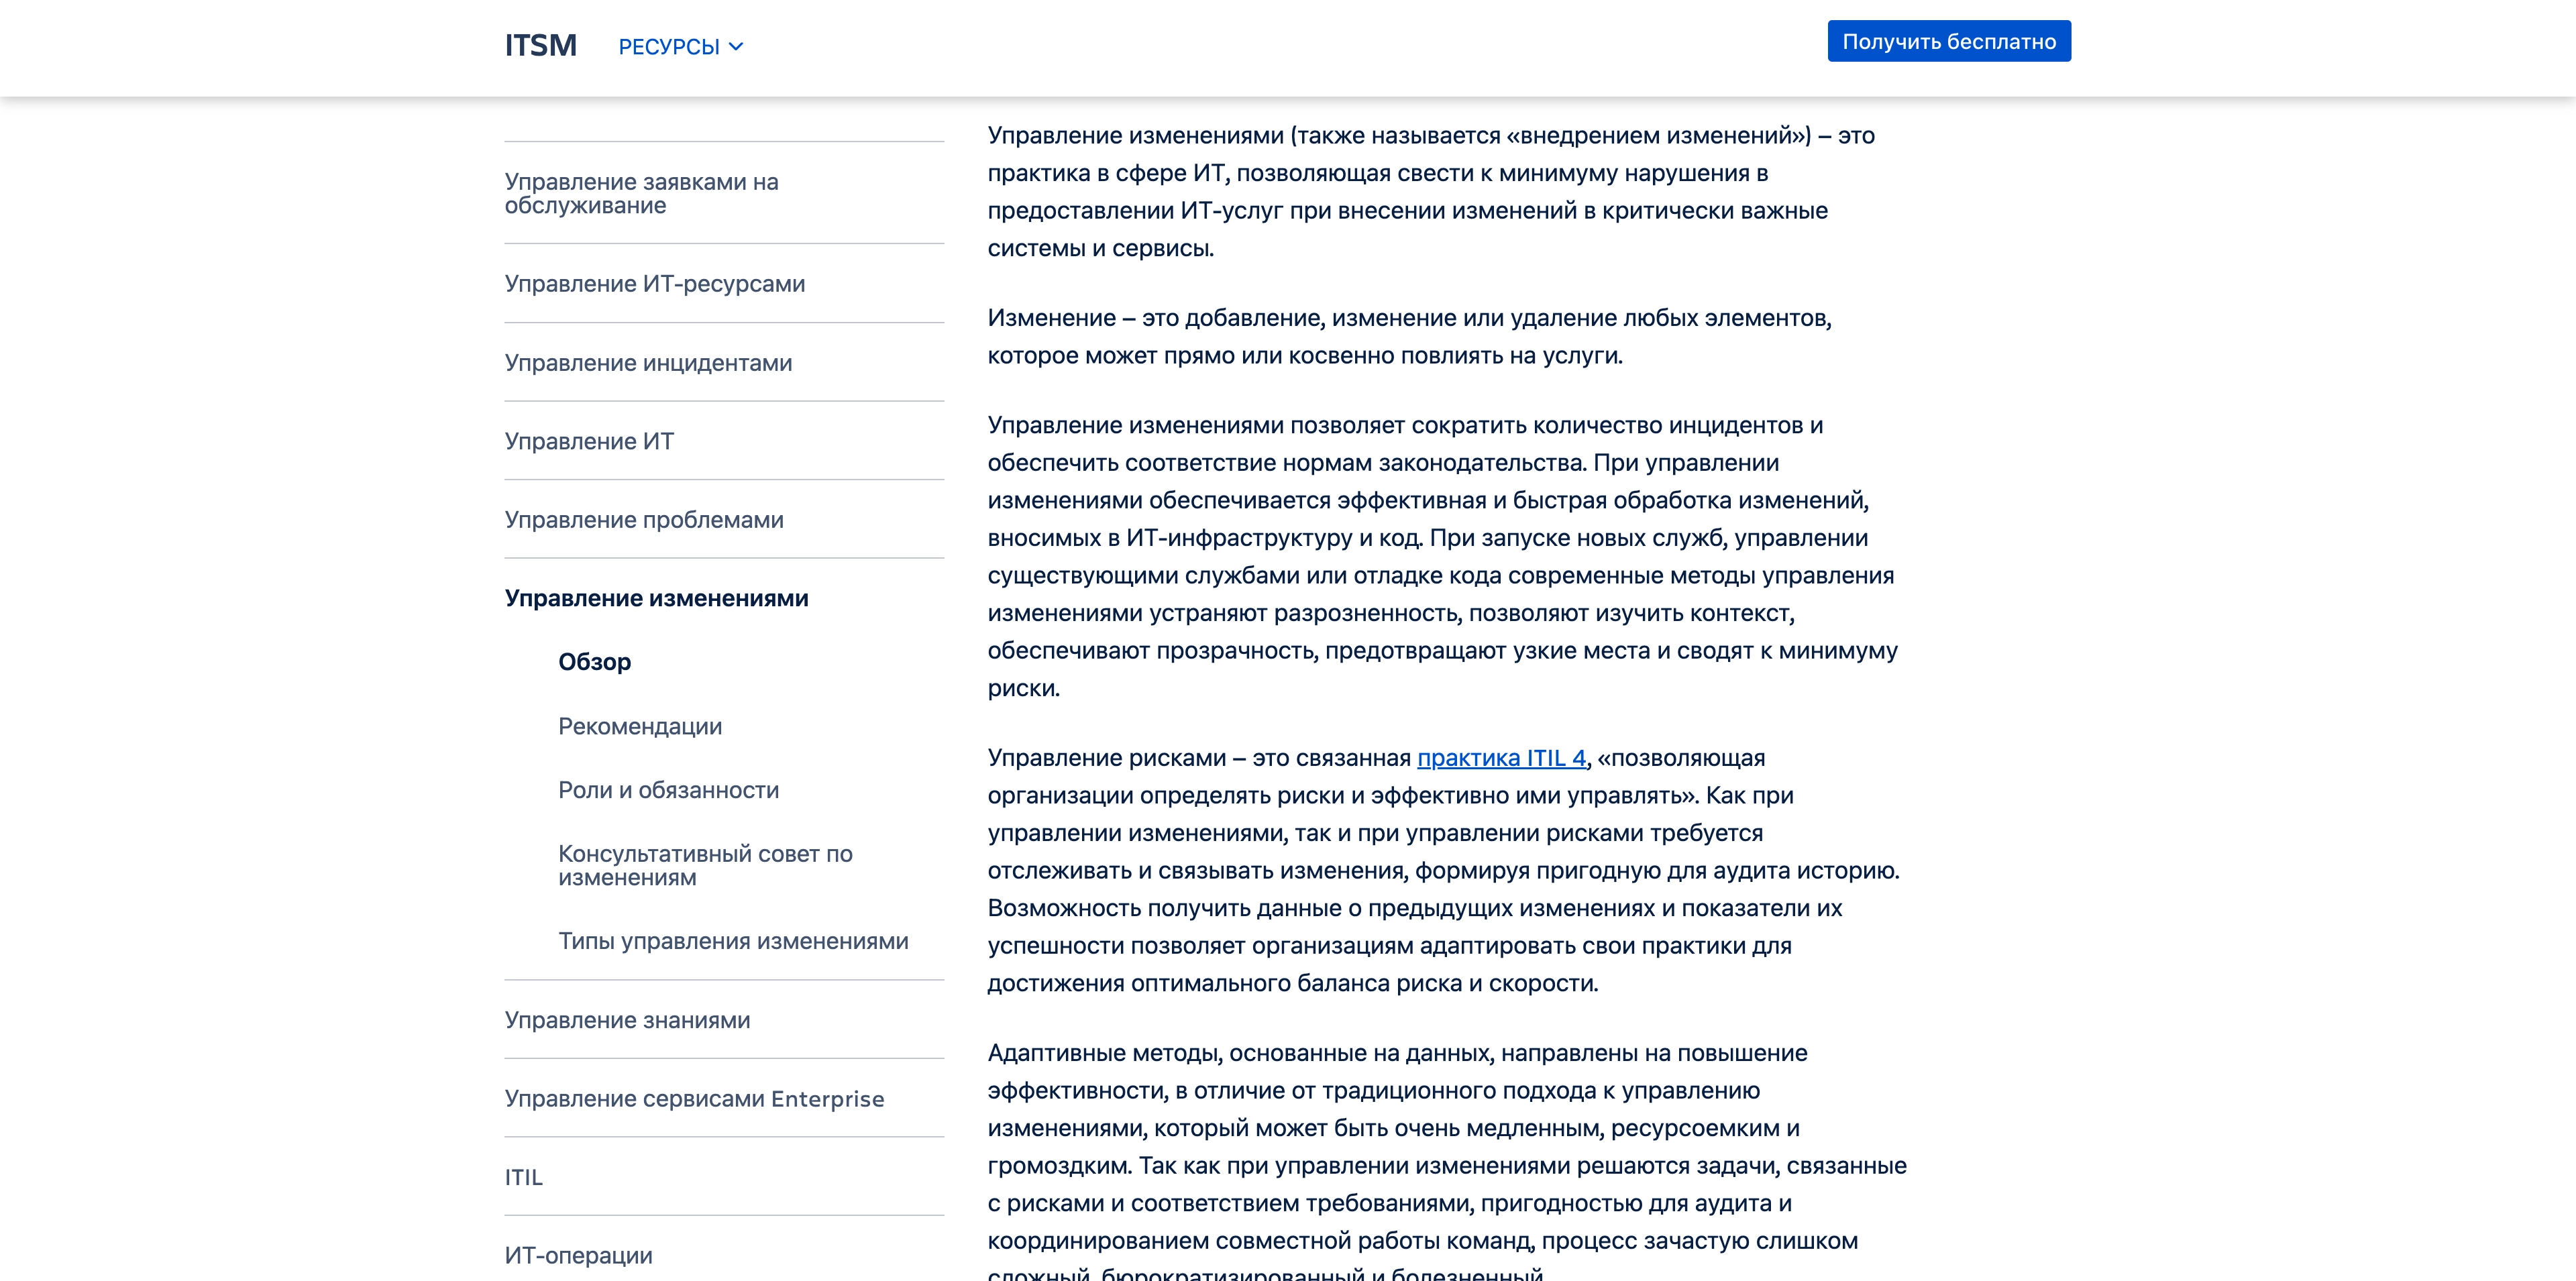Open the Рекомендации sub-item

tap(640, 726)
